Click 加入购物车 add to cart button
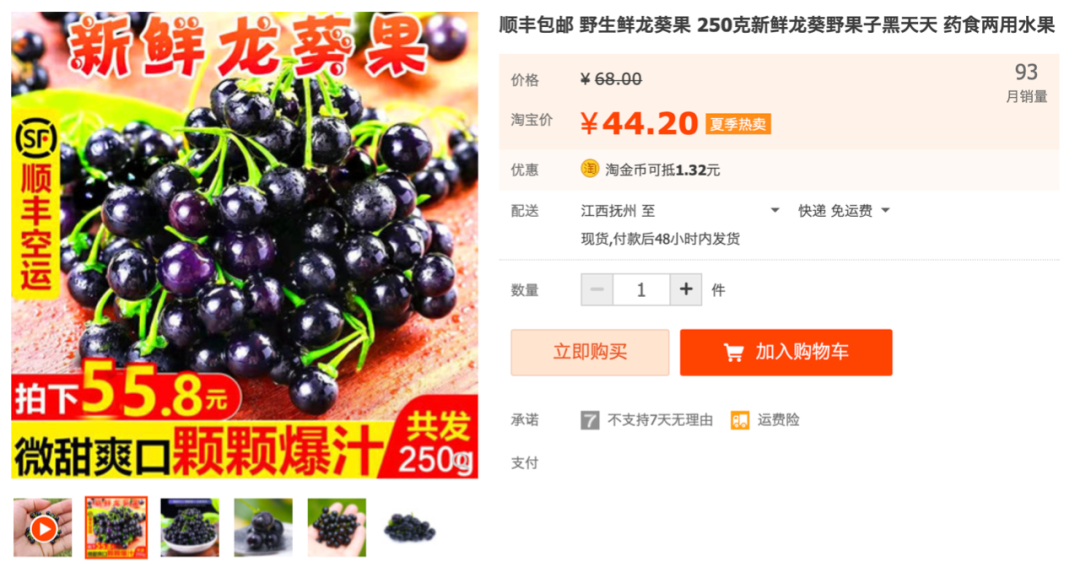This screenshot has height=567, width=1080. pos(786,353)
